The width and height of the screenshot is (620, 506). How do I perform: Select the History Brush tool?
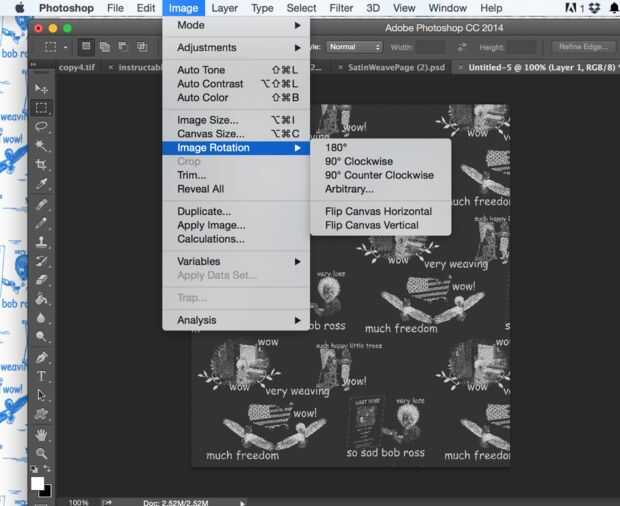click(x=41, y=261)
